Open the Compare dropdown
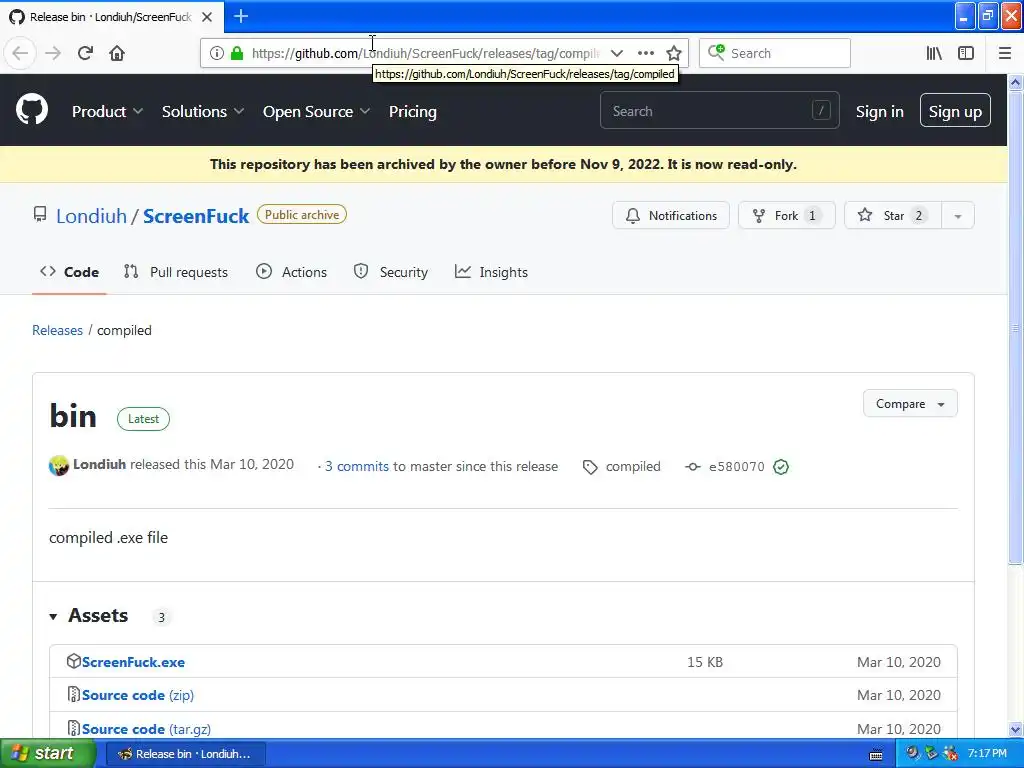The width and height of the screenshot is (1024, 768). 910,404
